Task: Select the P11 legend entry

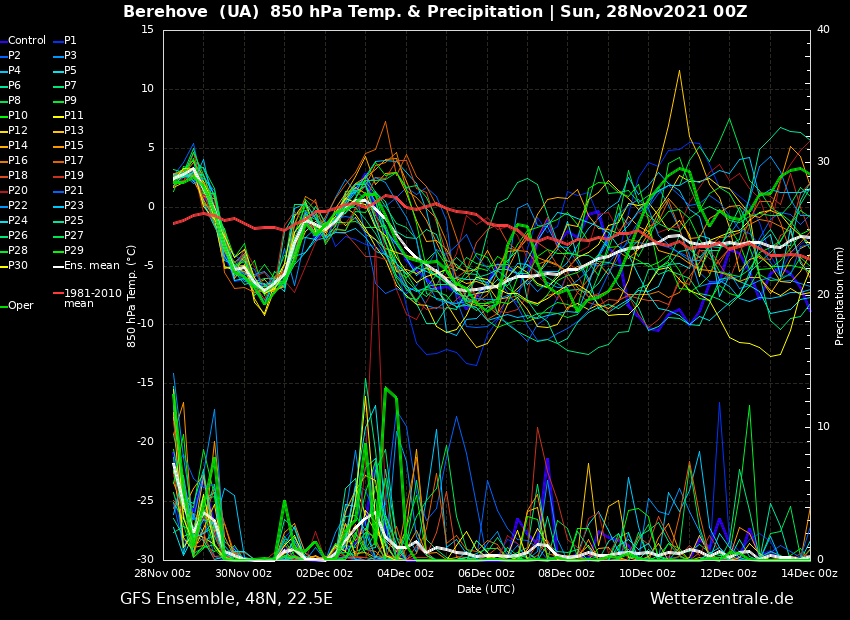Action: (x=74, y=116)
